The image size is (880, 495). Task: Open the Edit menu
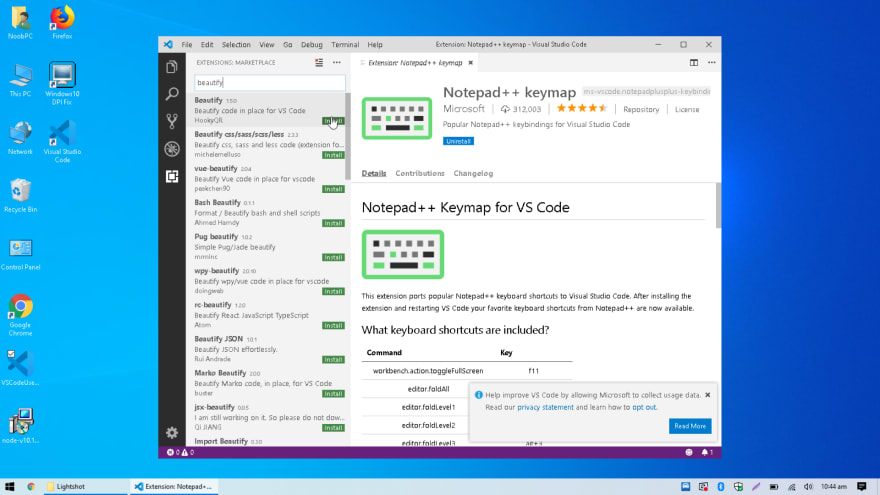tap(207, 45)
